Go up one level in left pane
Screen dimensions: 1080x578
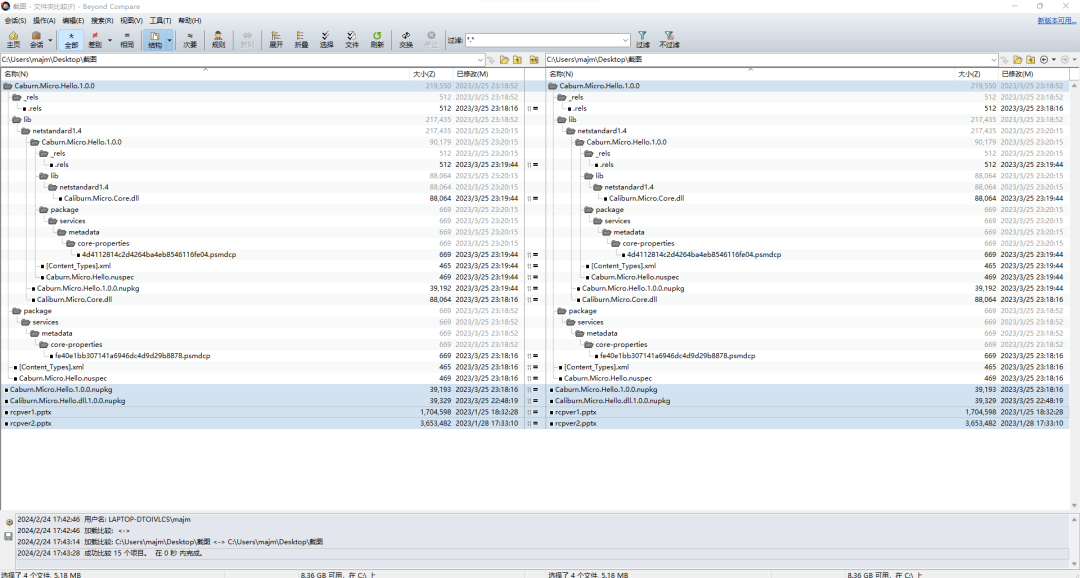coord(517,60)
